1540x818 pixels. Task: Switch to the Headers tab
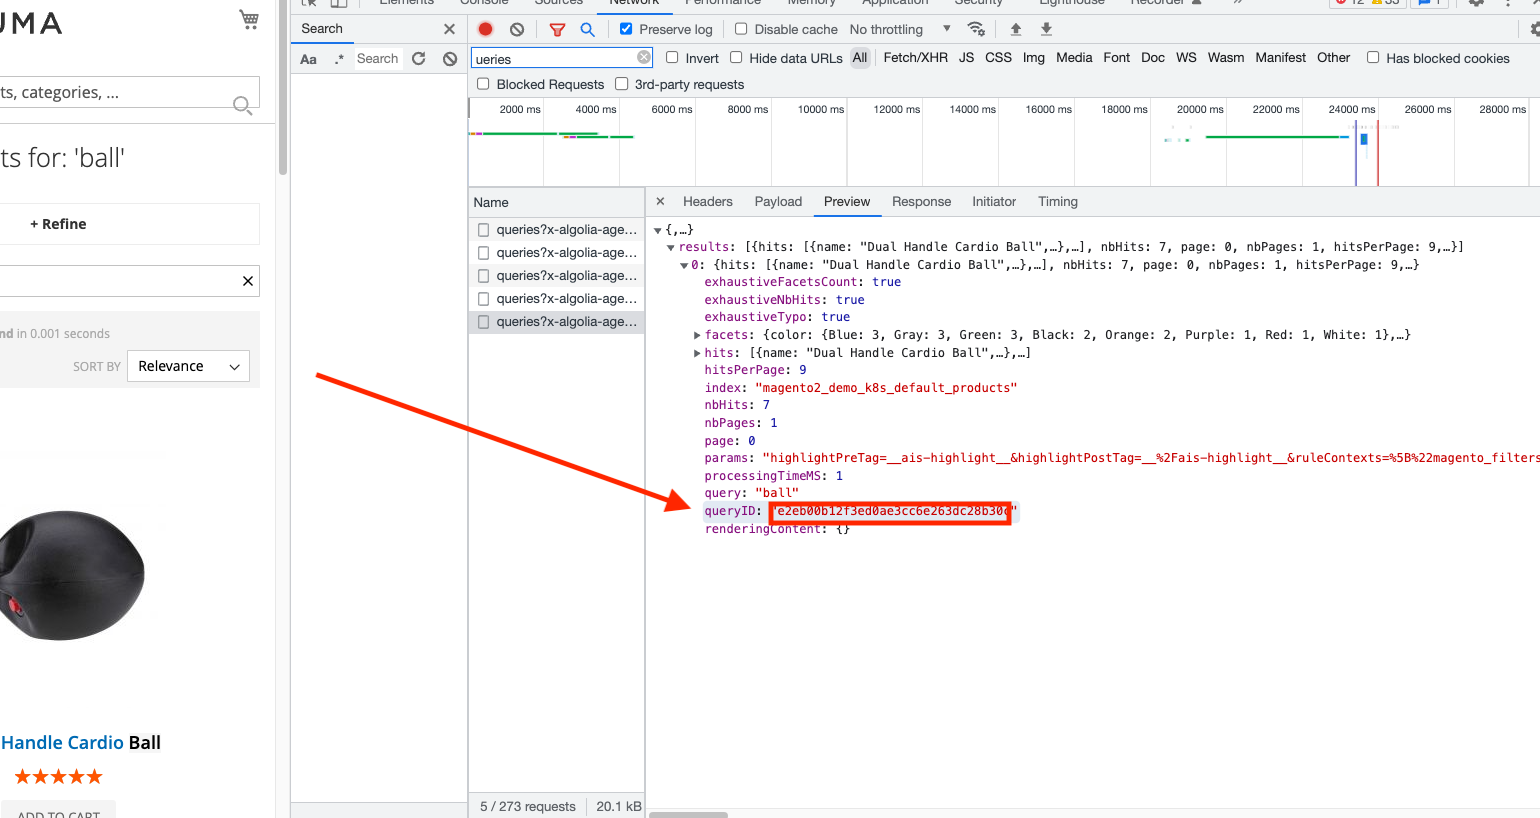pos(708,201)
